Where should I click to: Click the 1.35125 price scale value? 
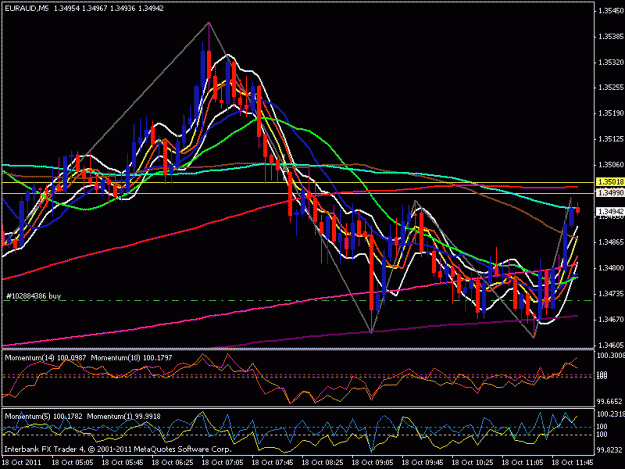(611, 139)
